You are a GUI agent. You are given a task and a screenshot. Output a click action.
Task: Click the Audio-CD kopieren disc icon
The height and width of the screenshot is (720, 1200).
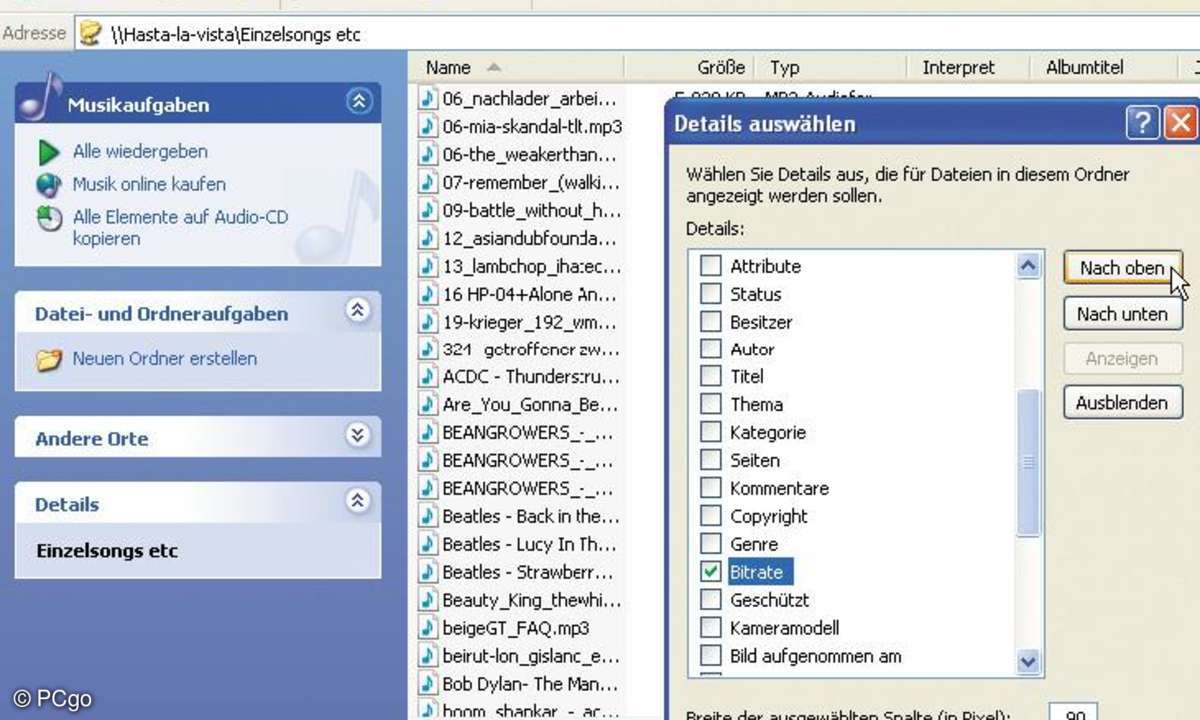pyautogui.click(x=49, y=218)
